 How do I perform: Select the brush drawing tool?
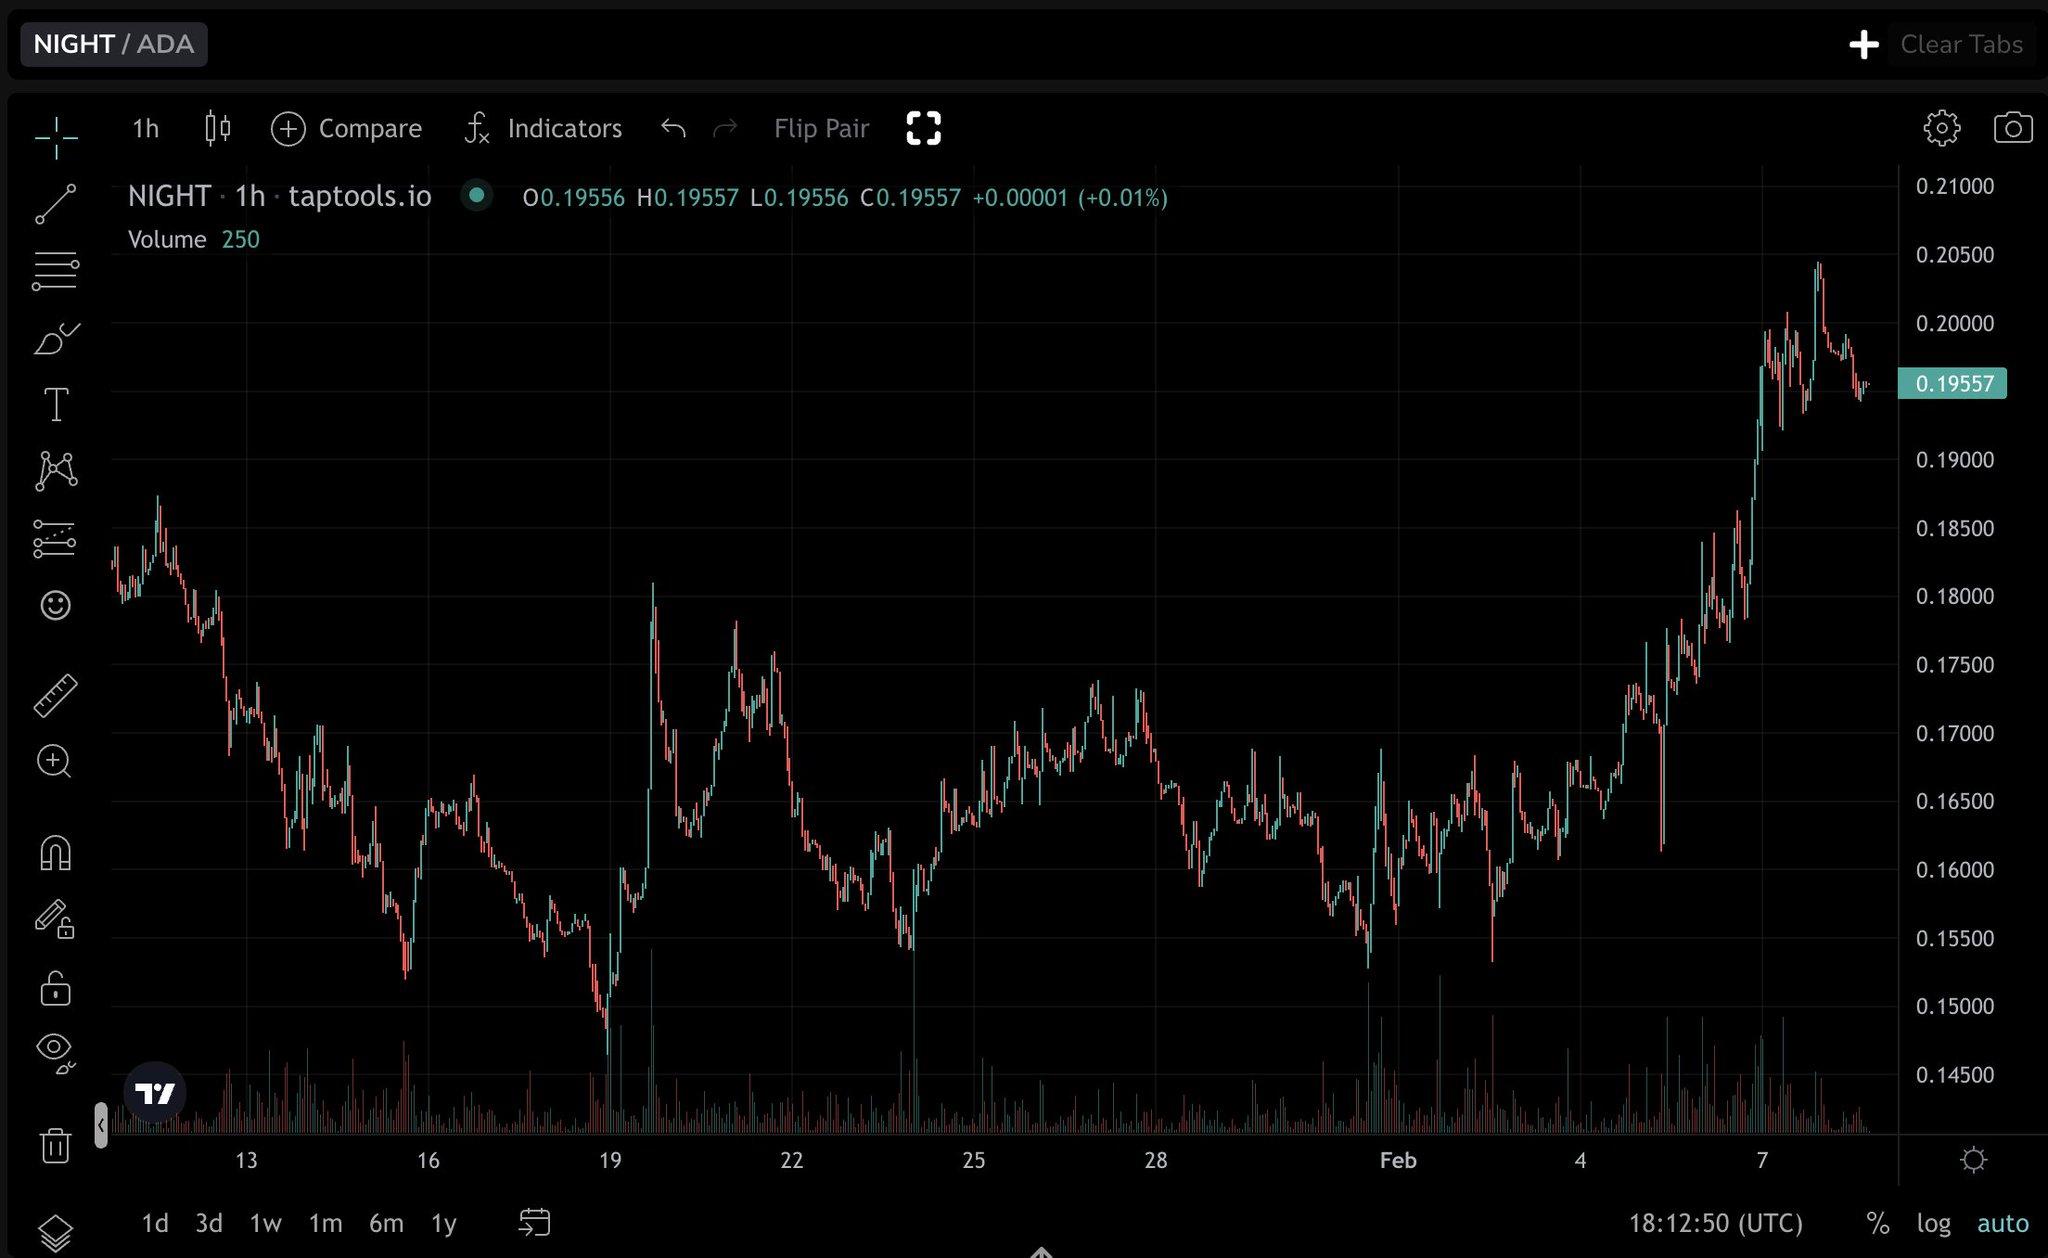click(55, 339)
